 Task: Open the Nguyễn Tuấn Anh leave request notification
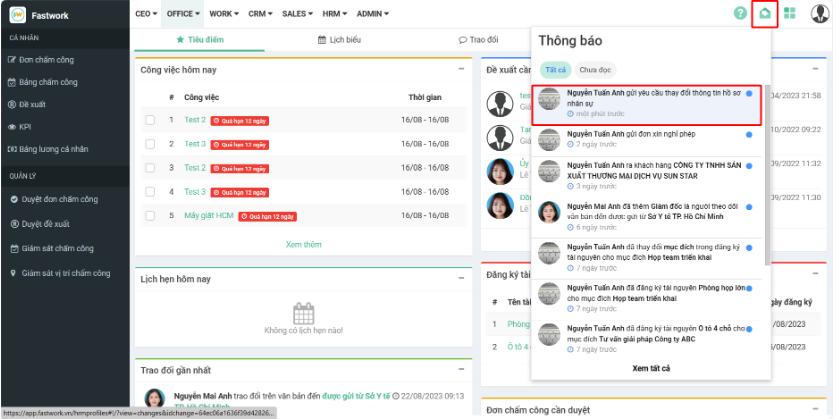(x=646, y=138)
